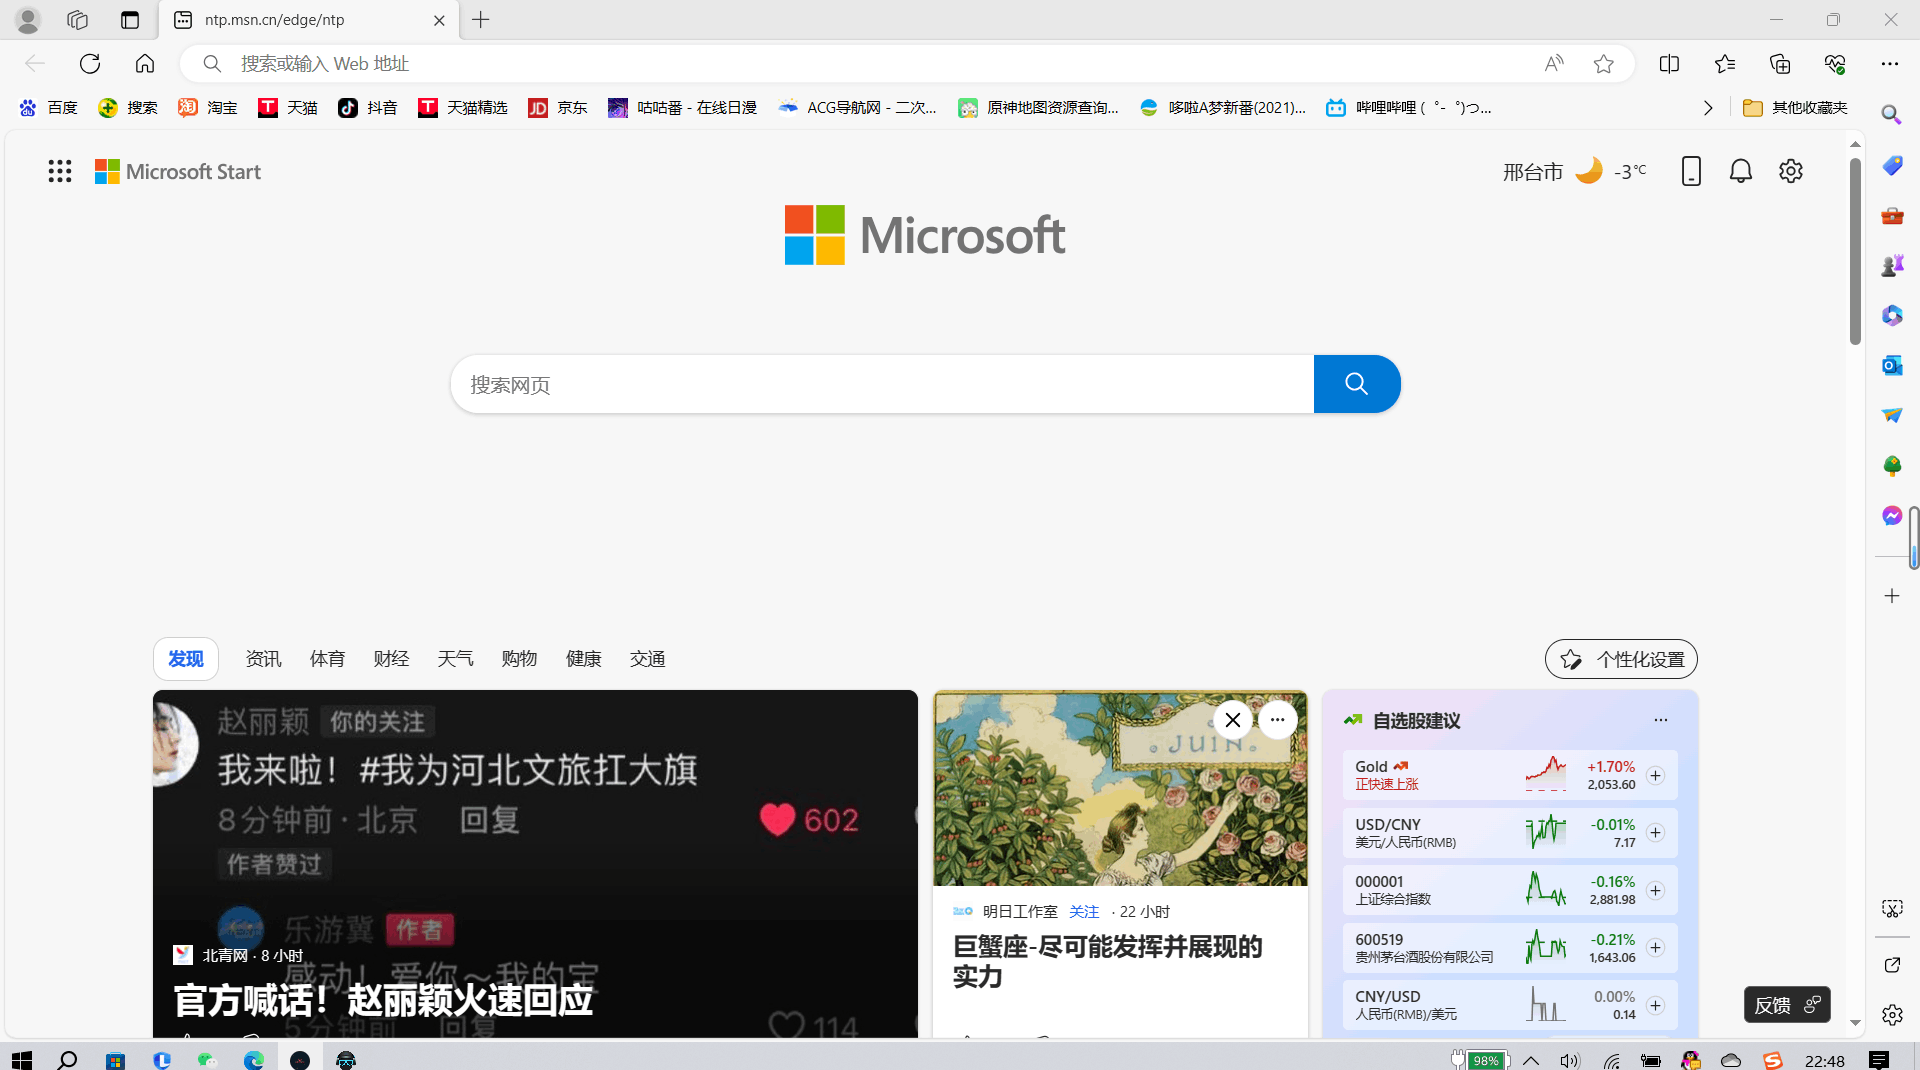
Task: Open Messenger in the Edge sidebar
Action: click(1891, 515)
